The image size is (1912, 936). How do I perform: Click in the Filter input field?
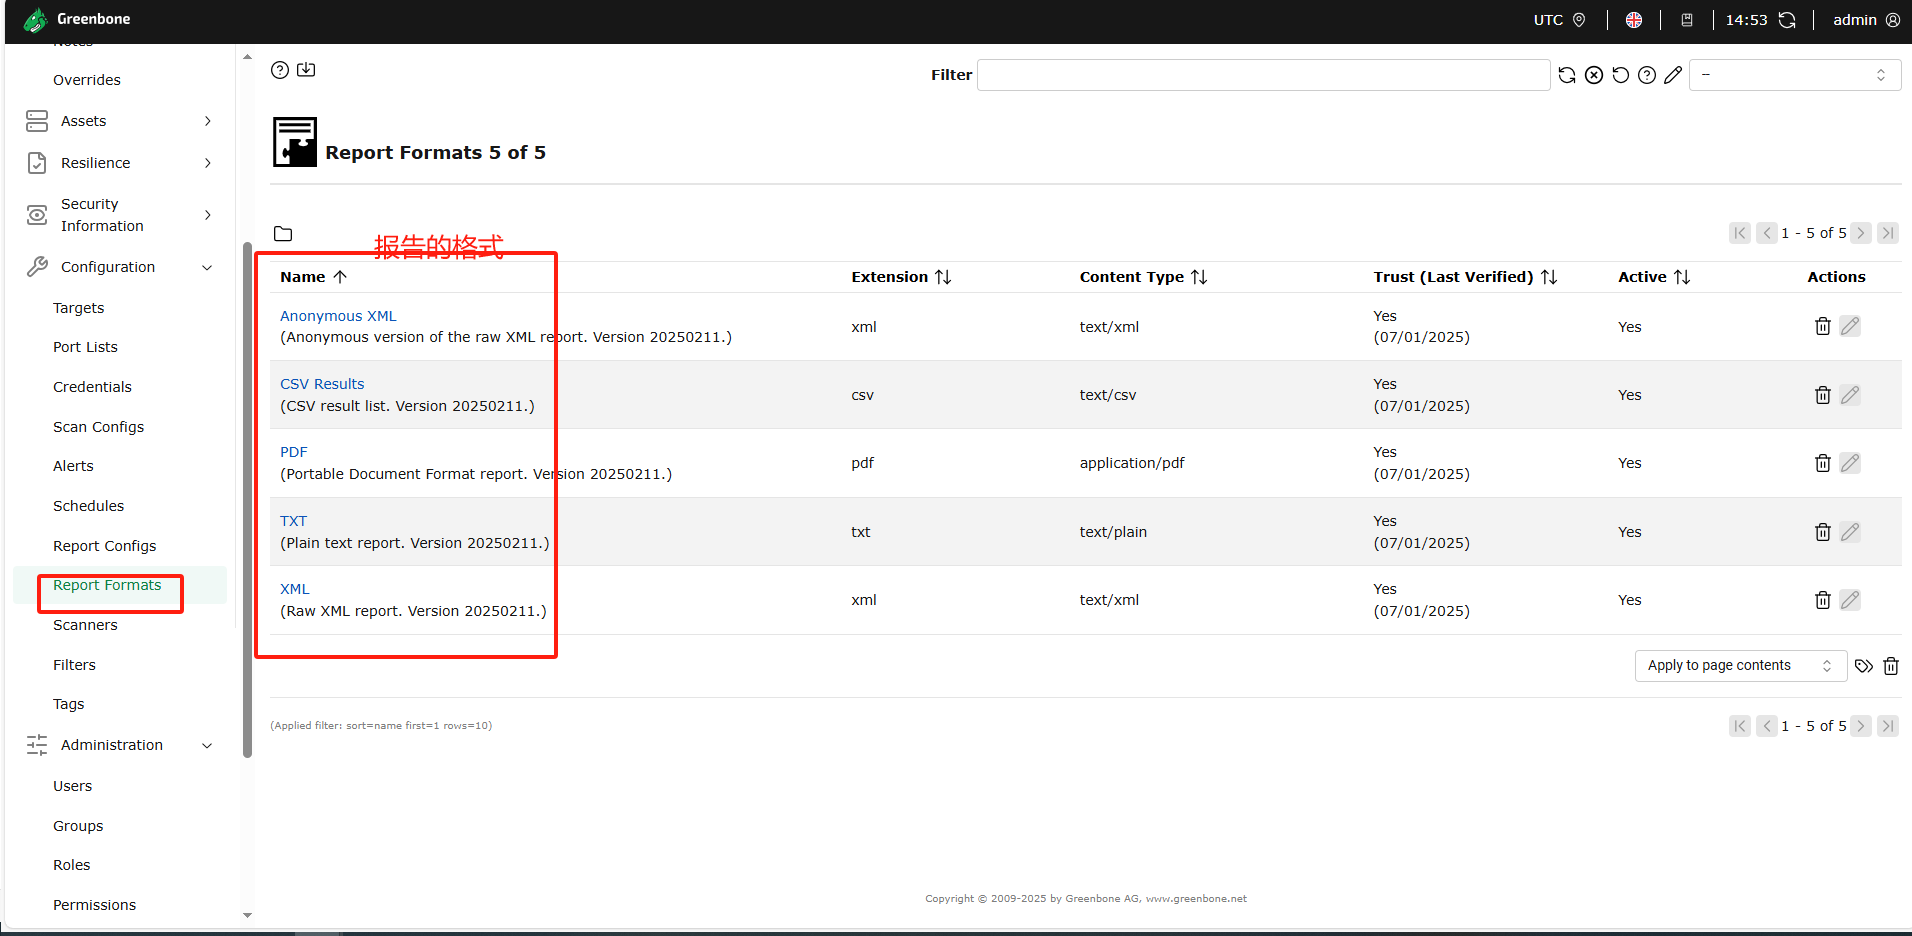coord(1263,75)
